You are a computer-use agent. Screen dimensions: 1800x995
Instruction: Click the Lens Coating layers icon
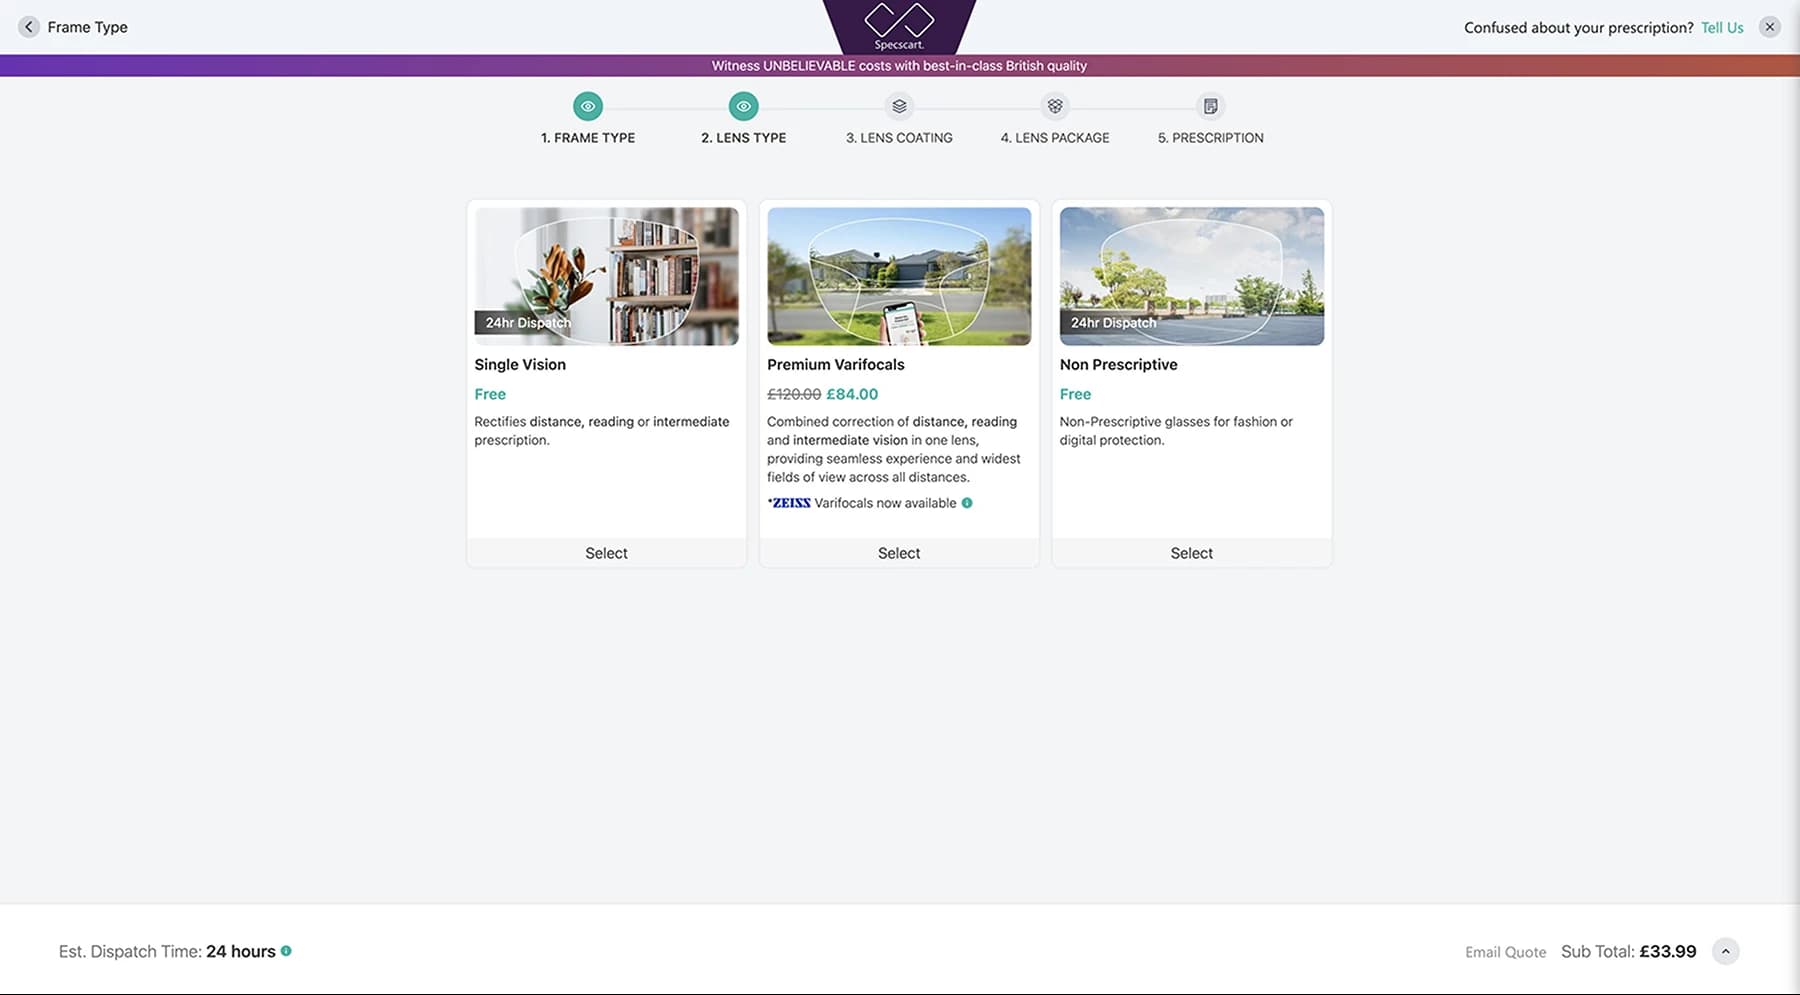(x=899, y=106)
